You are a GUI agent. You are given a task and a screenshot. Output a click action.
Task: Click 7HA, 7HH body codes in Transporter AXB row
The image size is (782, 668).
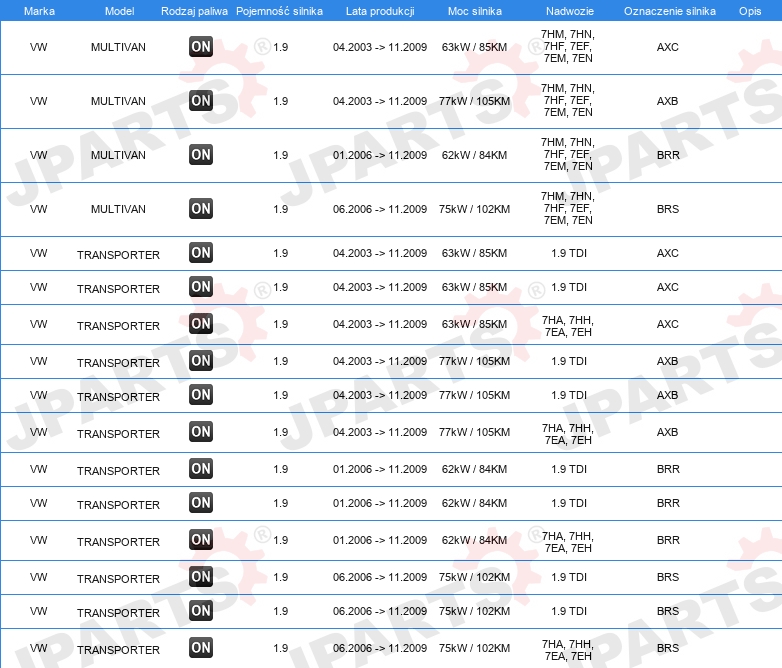click(568, 434)
